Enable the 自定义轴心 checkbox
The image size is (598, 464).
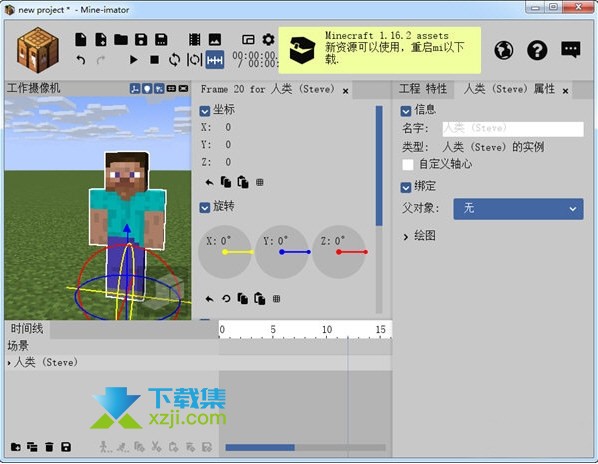(x=408, y=165)
